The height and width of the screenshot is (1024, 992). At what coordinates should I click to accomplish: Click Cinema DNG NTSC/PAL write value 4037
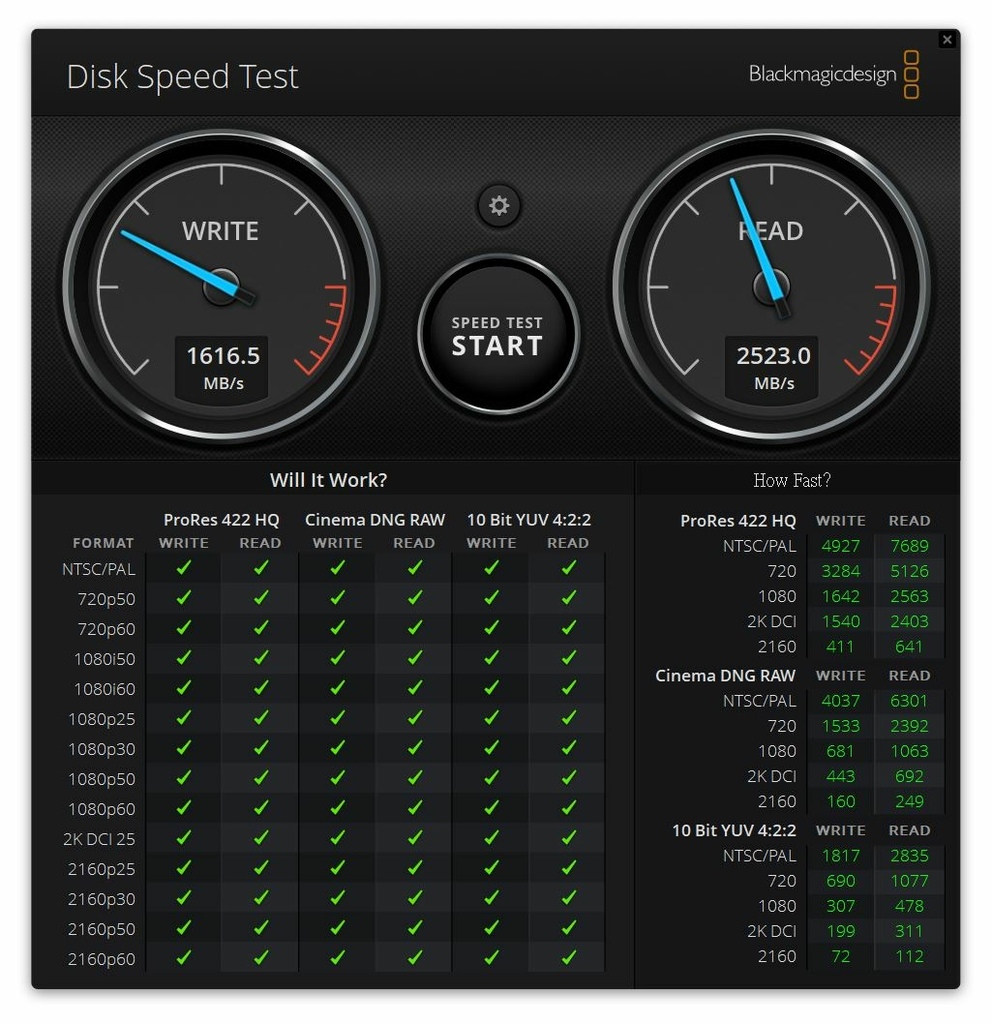click(840, 701)
